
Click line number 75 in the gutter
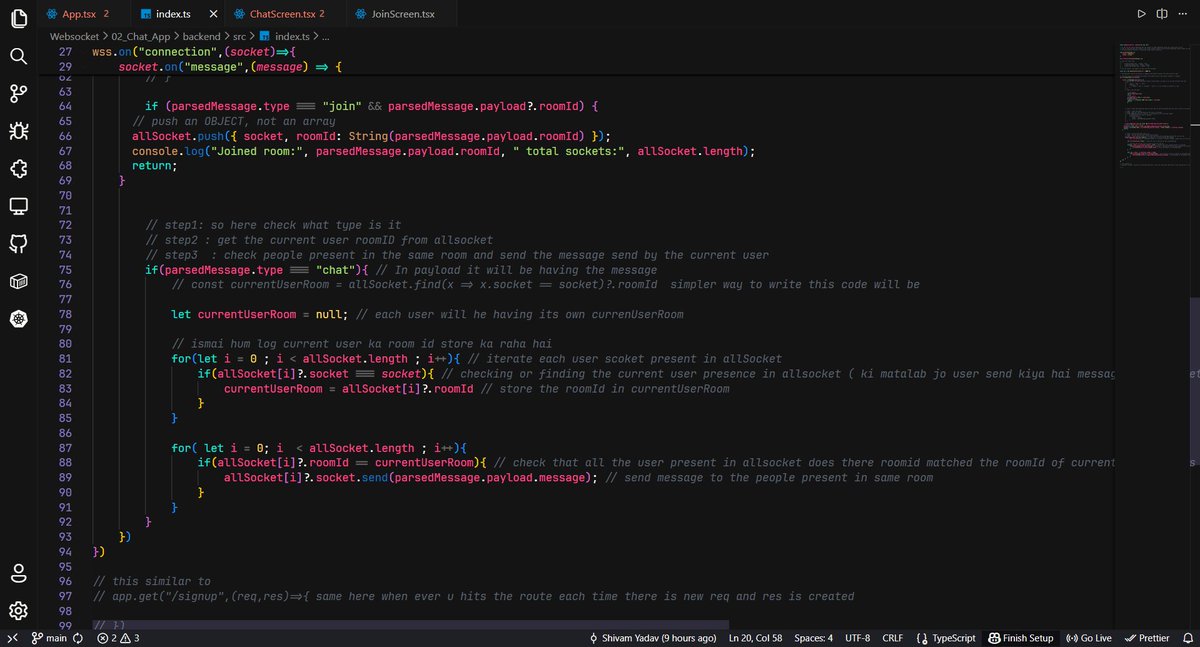[x=64, y=270]
